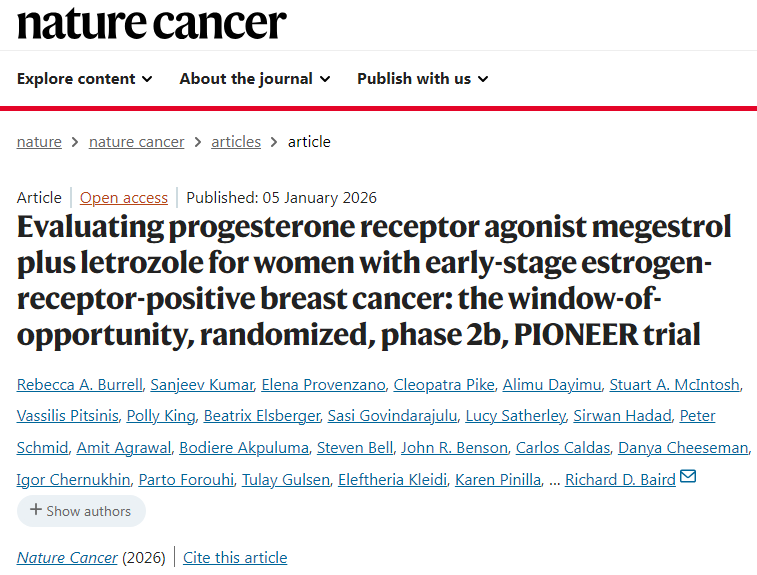Go to the nature breadcrumb link
The width and height of the screenshot is (757, 575).
pos(39,142)
